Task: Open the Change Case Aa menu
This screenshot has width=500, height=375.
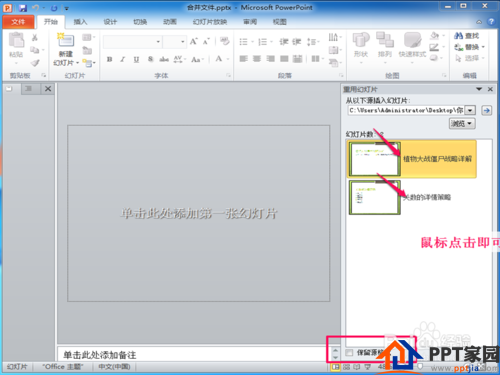Action: (197, 59)
